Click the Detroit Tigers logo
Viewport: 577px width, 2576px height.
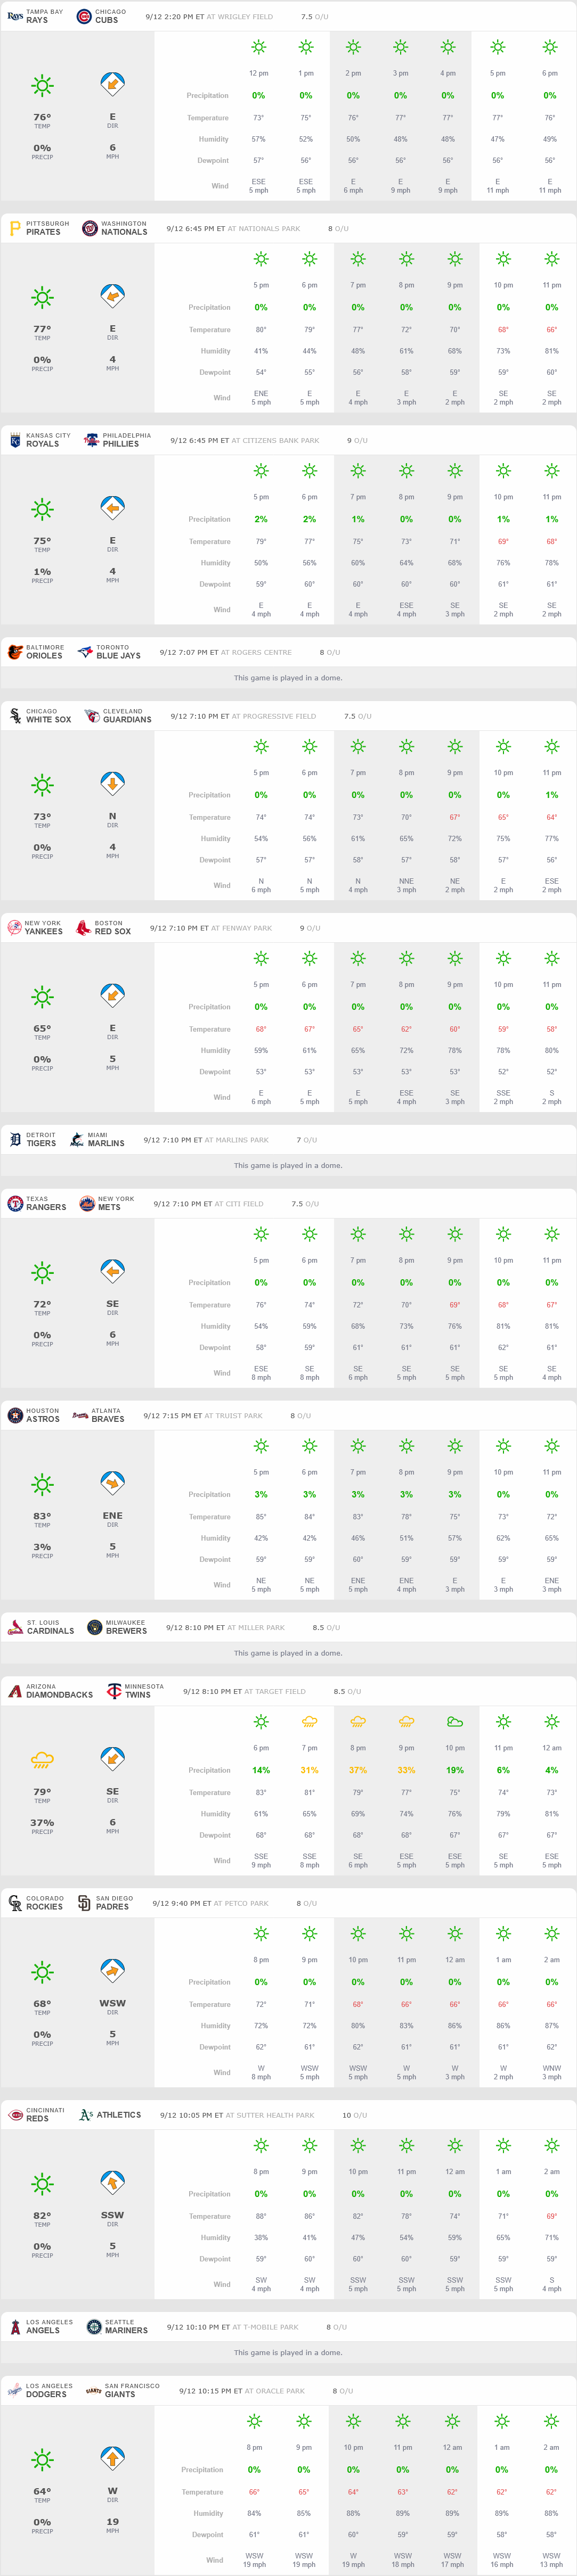pyautogui.click(x=14, y=1140)
